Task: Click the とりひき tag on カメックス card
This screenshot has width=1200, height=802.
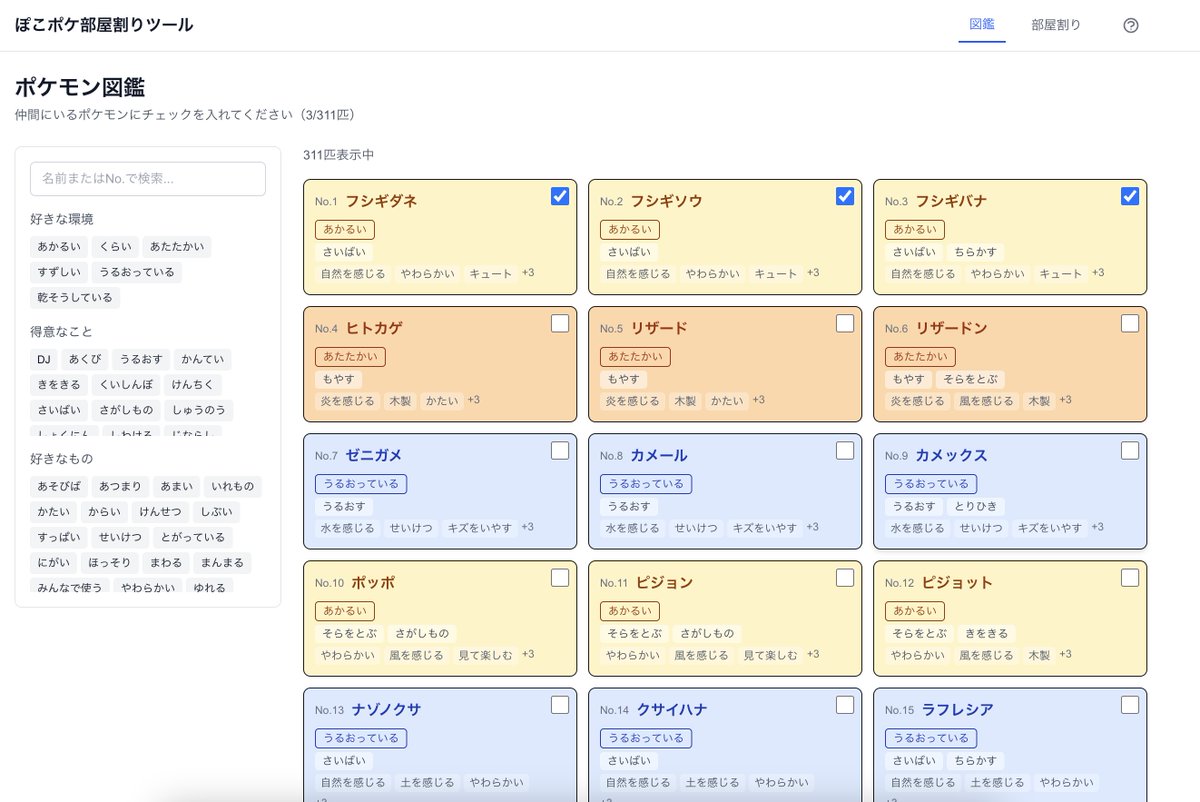Action: 976,506
